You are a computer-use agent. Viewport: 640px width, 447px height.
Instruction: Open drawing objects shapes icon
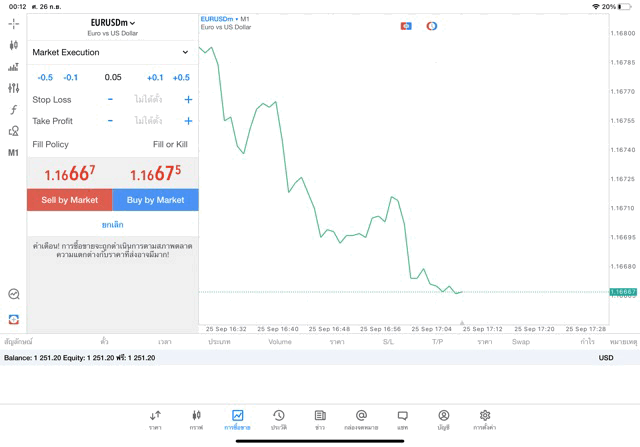pyautogui.click(x=13, y=131)
